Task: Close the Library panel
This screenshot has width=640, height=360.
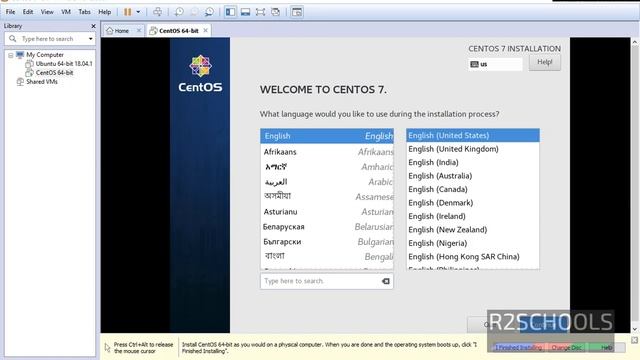Action: click(93, 26)
